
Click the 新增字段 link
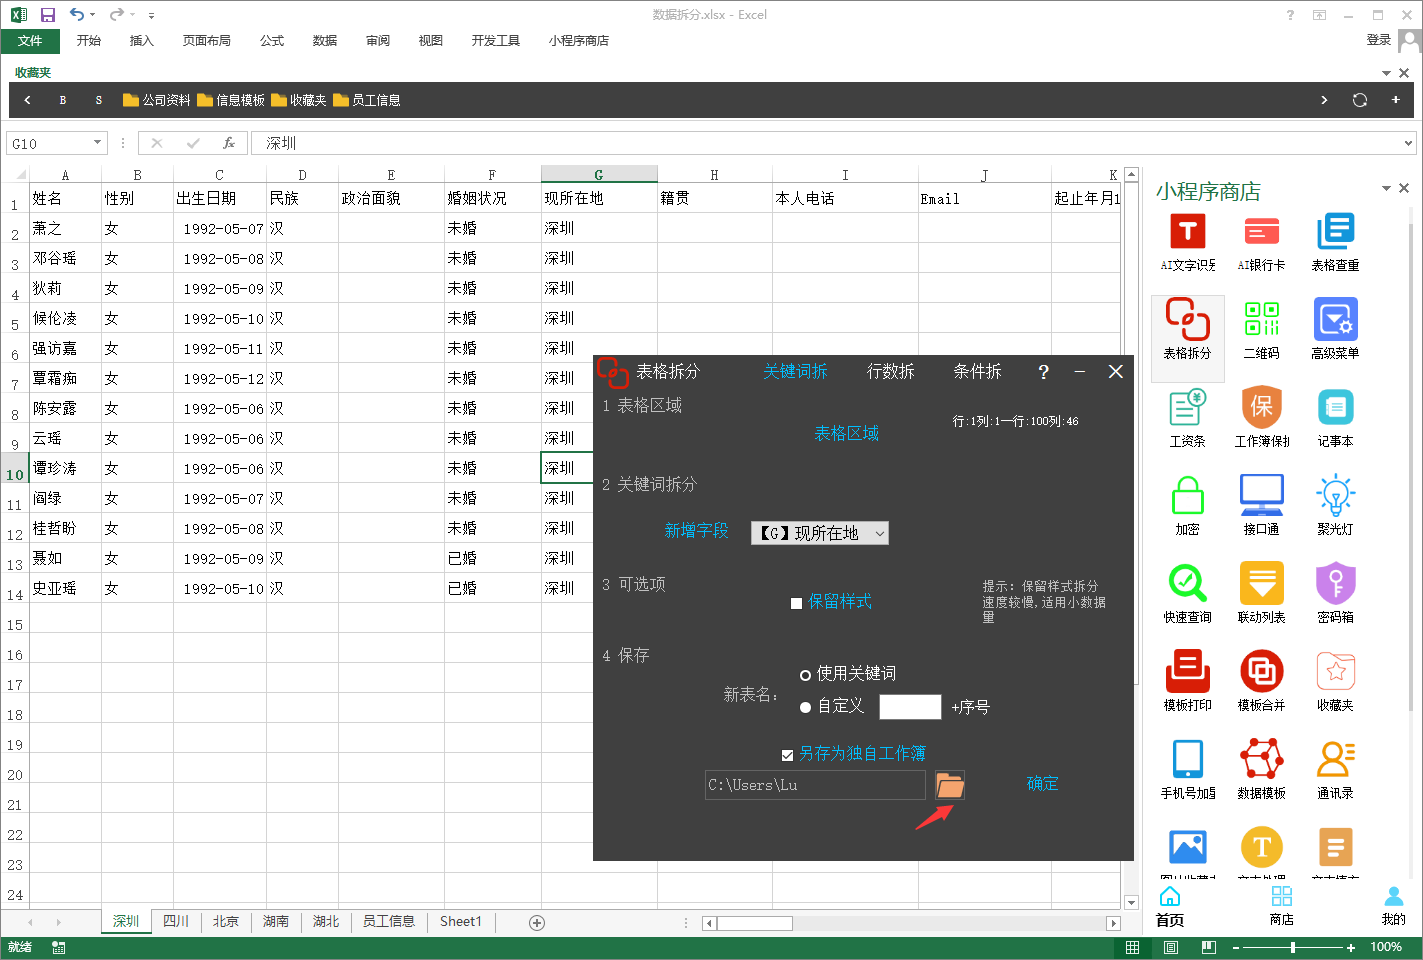696,531
